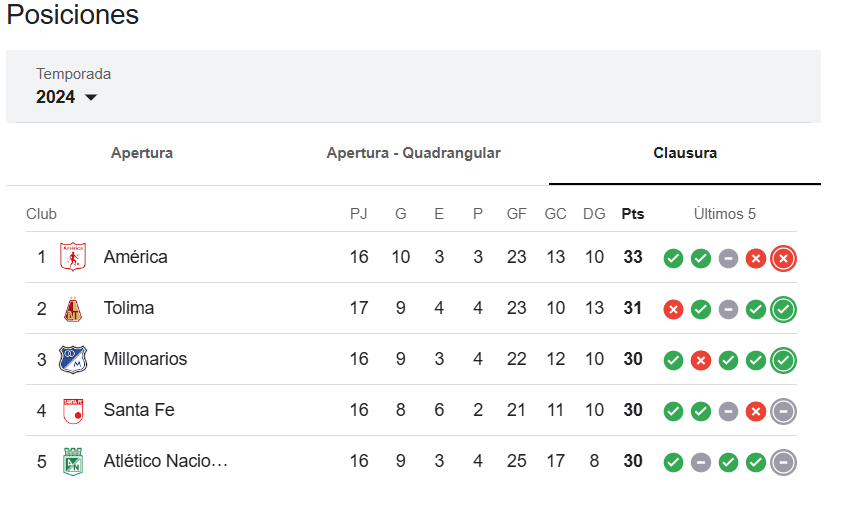Click the América club crest
The height and width of the screenshot is (518, 846).
[73, 257]
